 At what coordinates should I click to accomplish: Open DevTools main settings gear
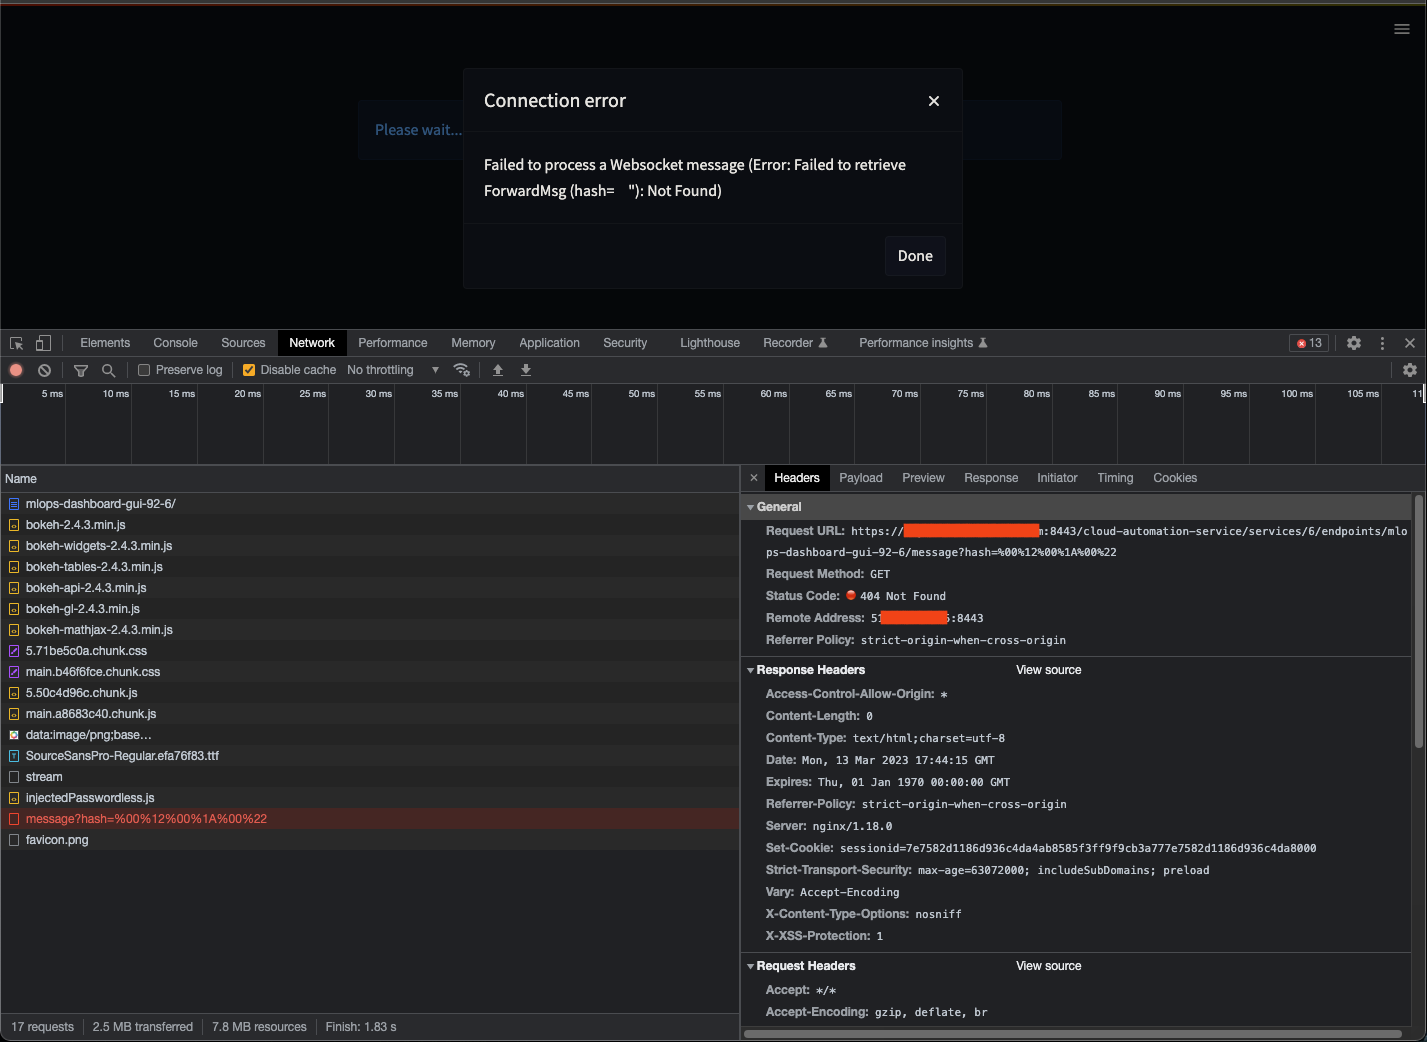coord(1354,343)
